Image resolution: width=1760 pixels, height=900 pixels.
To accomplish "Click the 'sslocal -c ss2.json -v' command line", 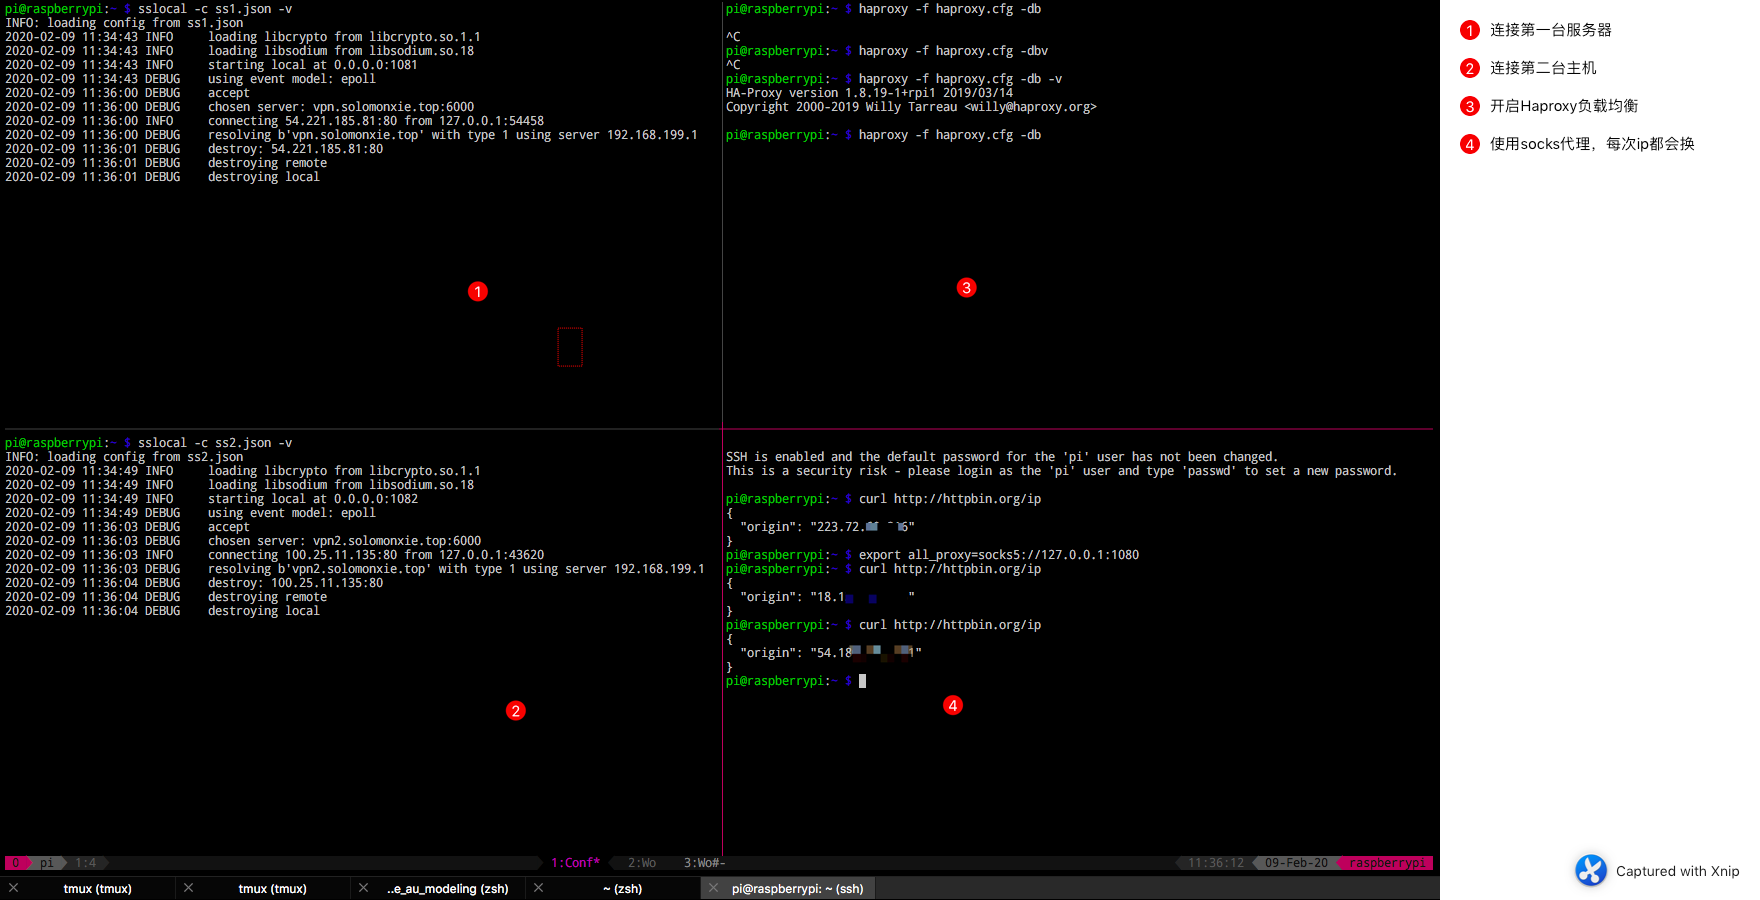I will point(215,443).
